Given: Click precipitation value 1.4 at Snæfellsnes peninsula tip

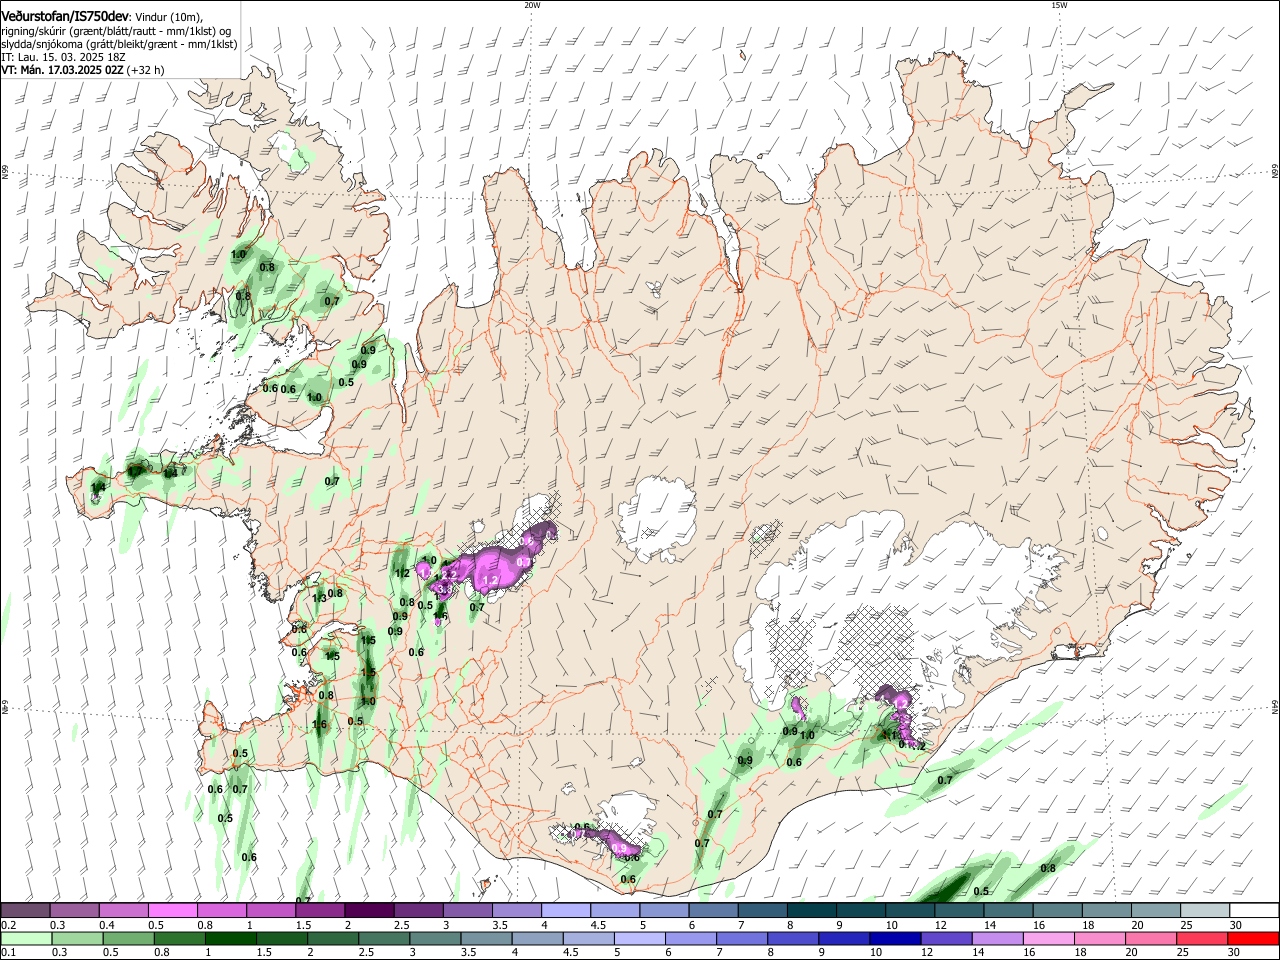Looking at the screenshot, I should (x=98, y=488).
